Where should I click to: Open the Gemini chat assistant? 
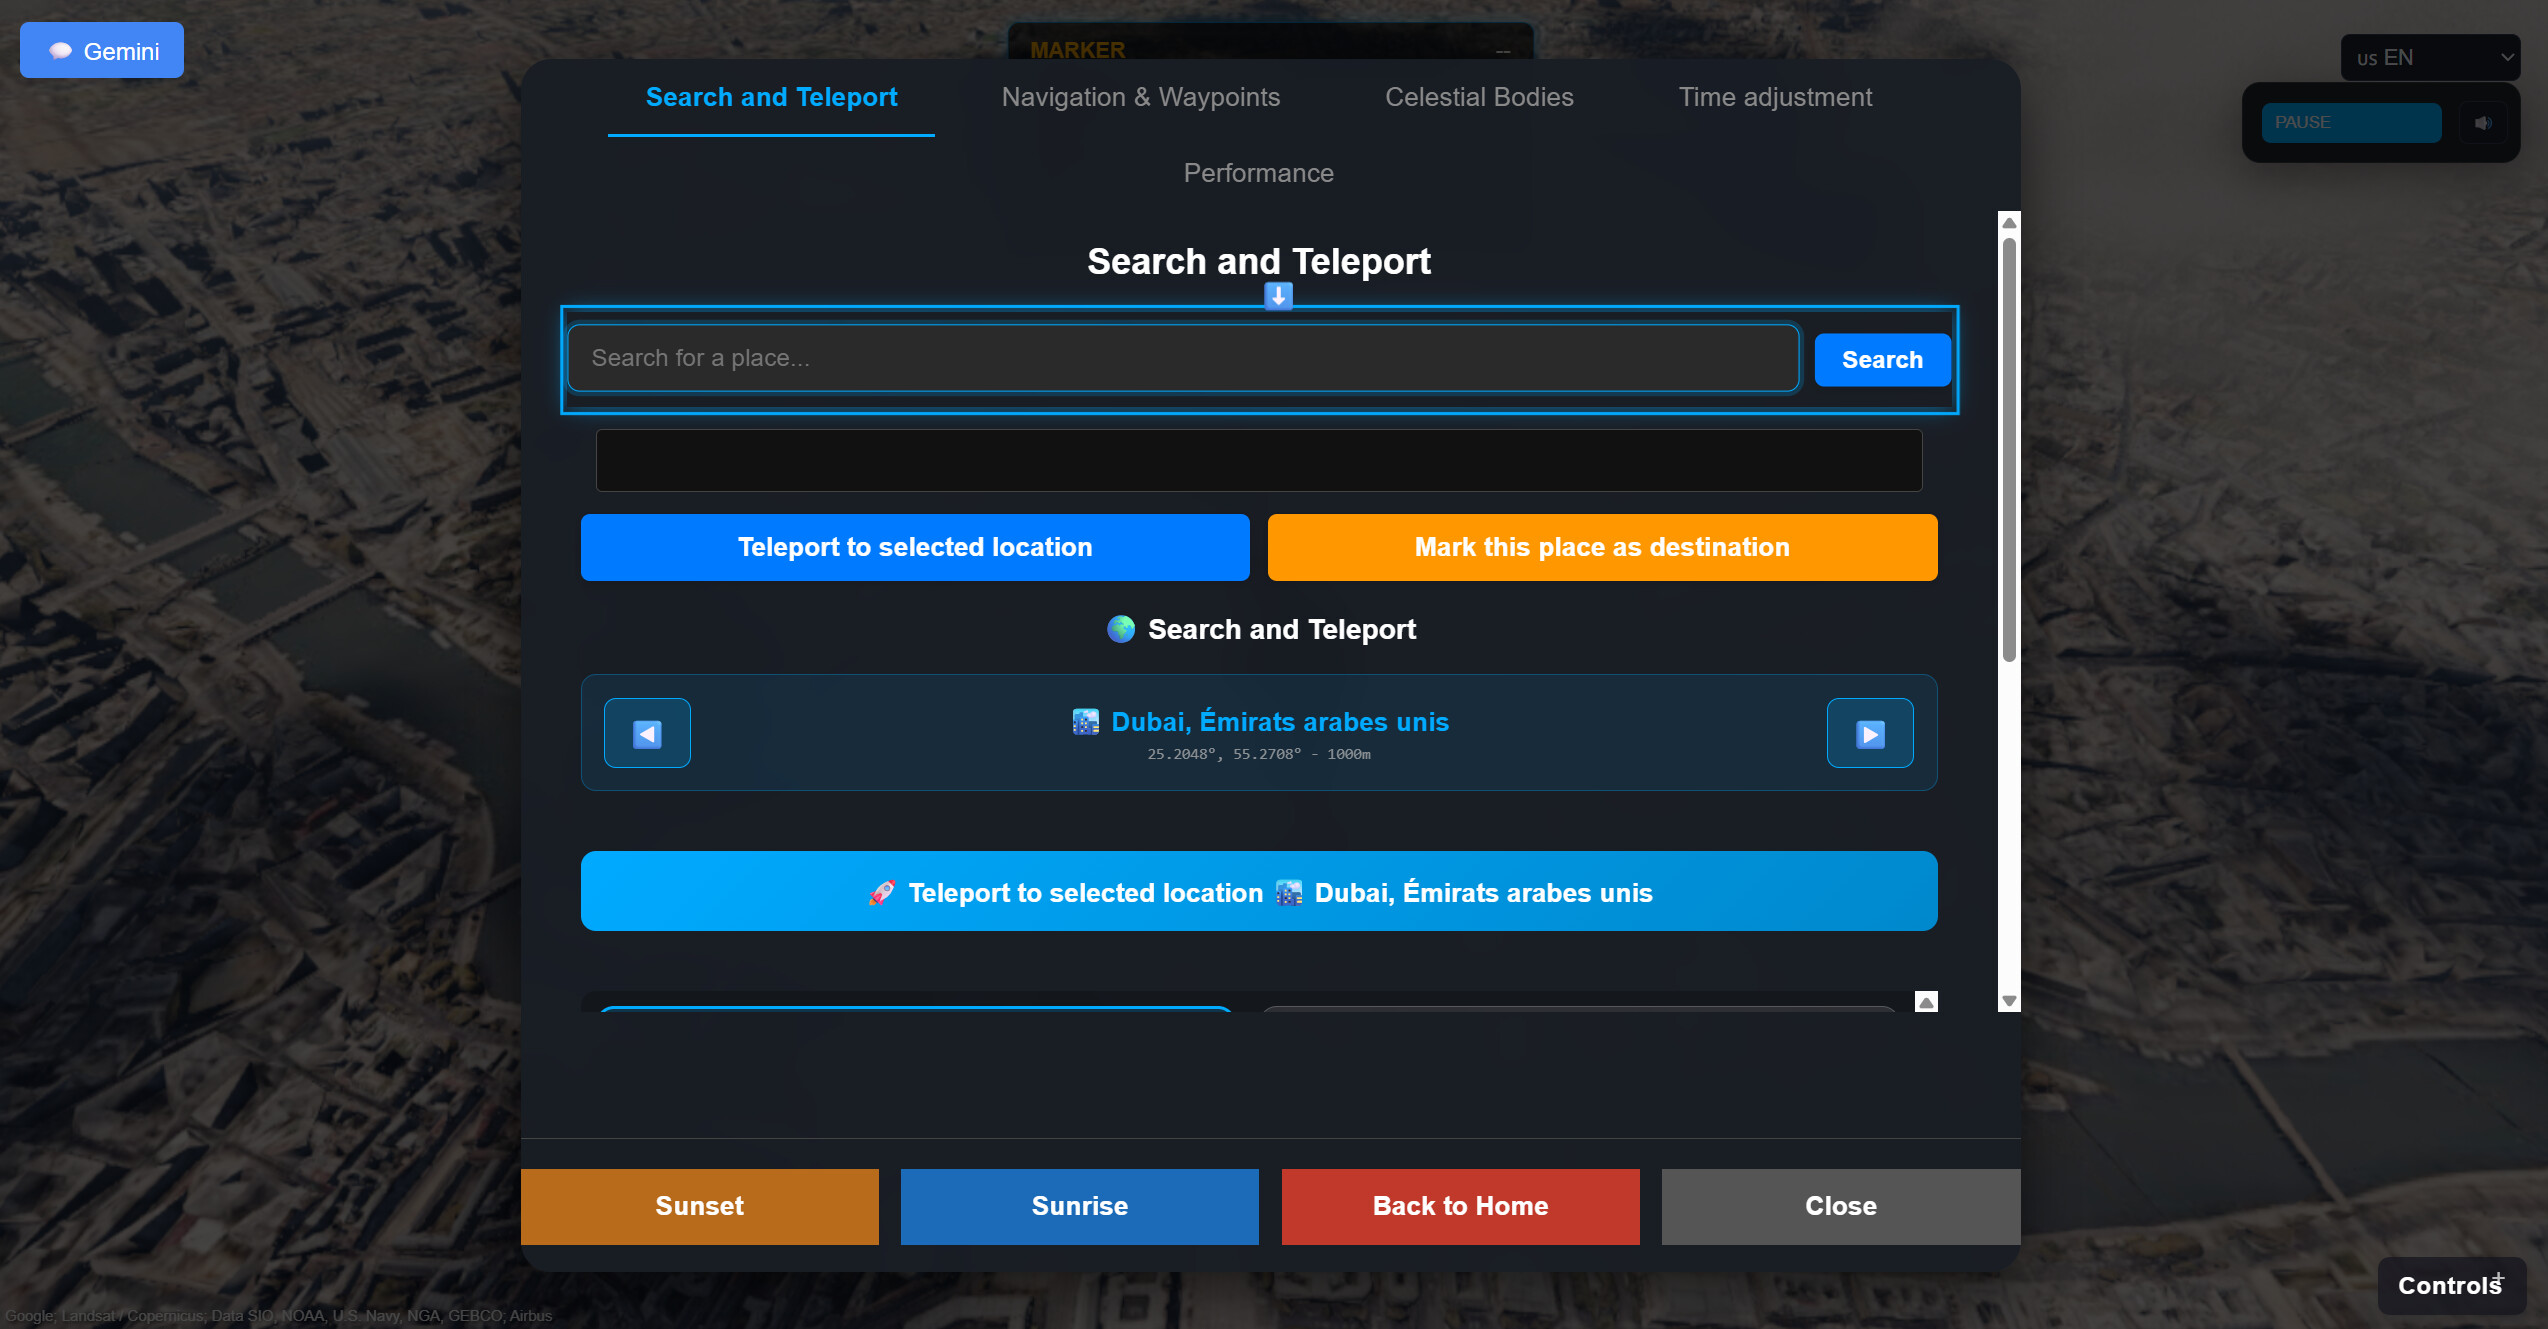coord(101,49)
